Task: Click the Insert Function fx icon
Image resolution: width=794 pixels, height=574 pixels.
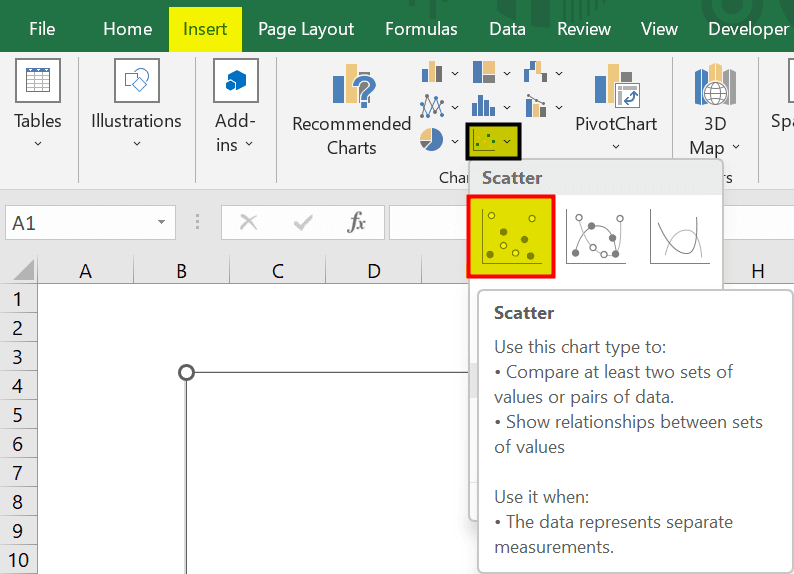Action: [357, 222]
